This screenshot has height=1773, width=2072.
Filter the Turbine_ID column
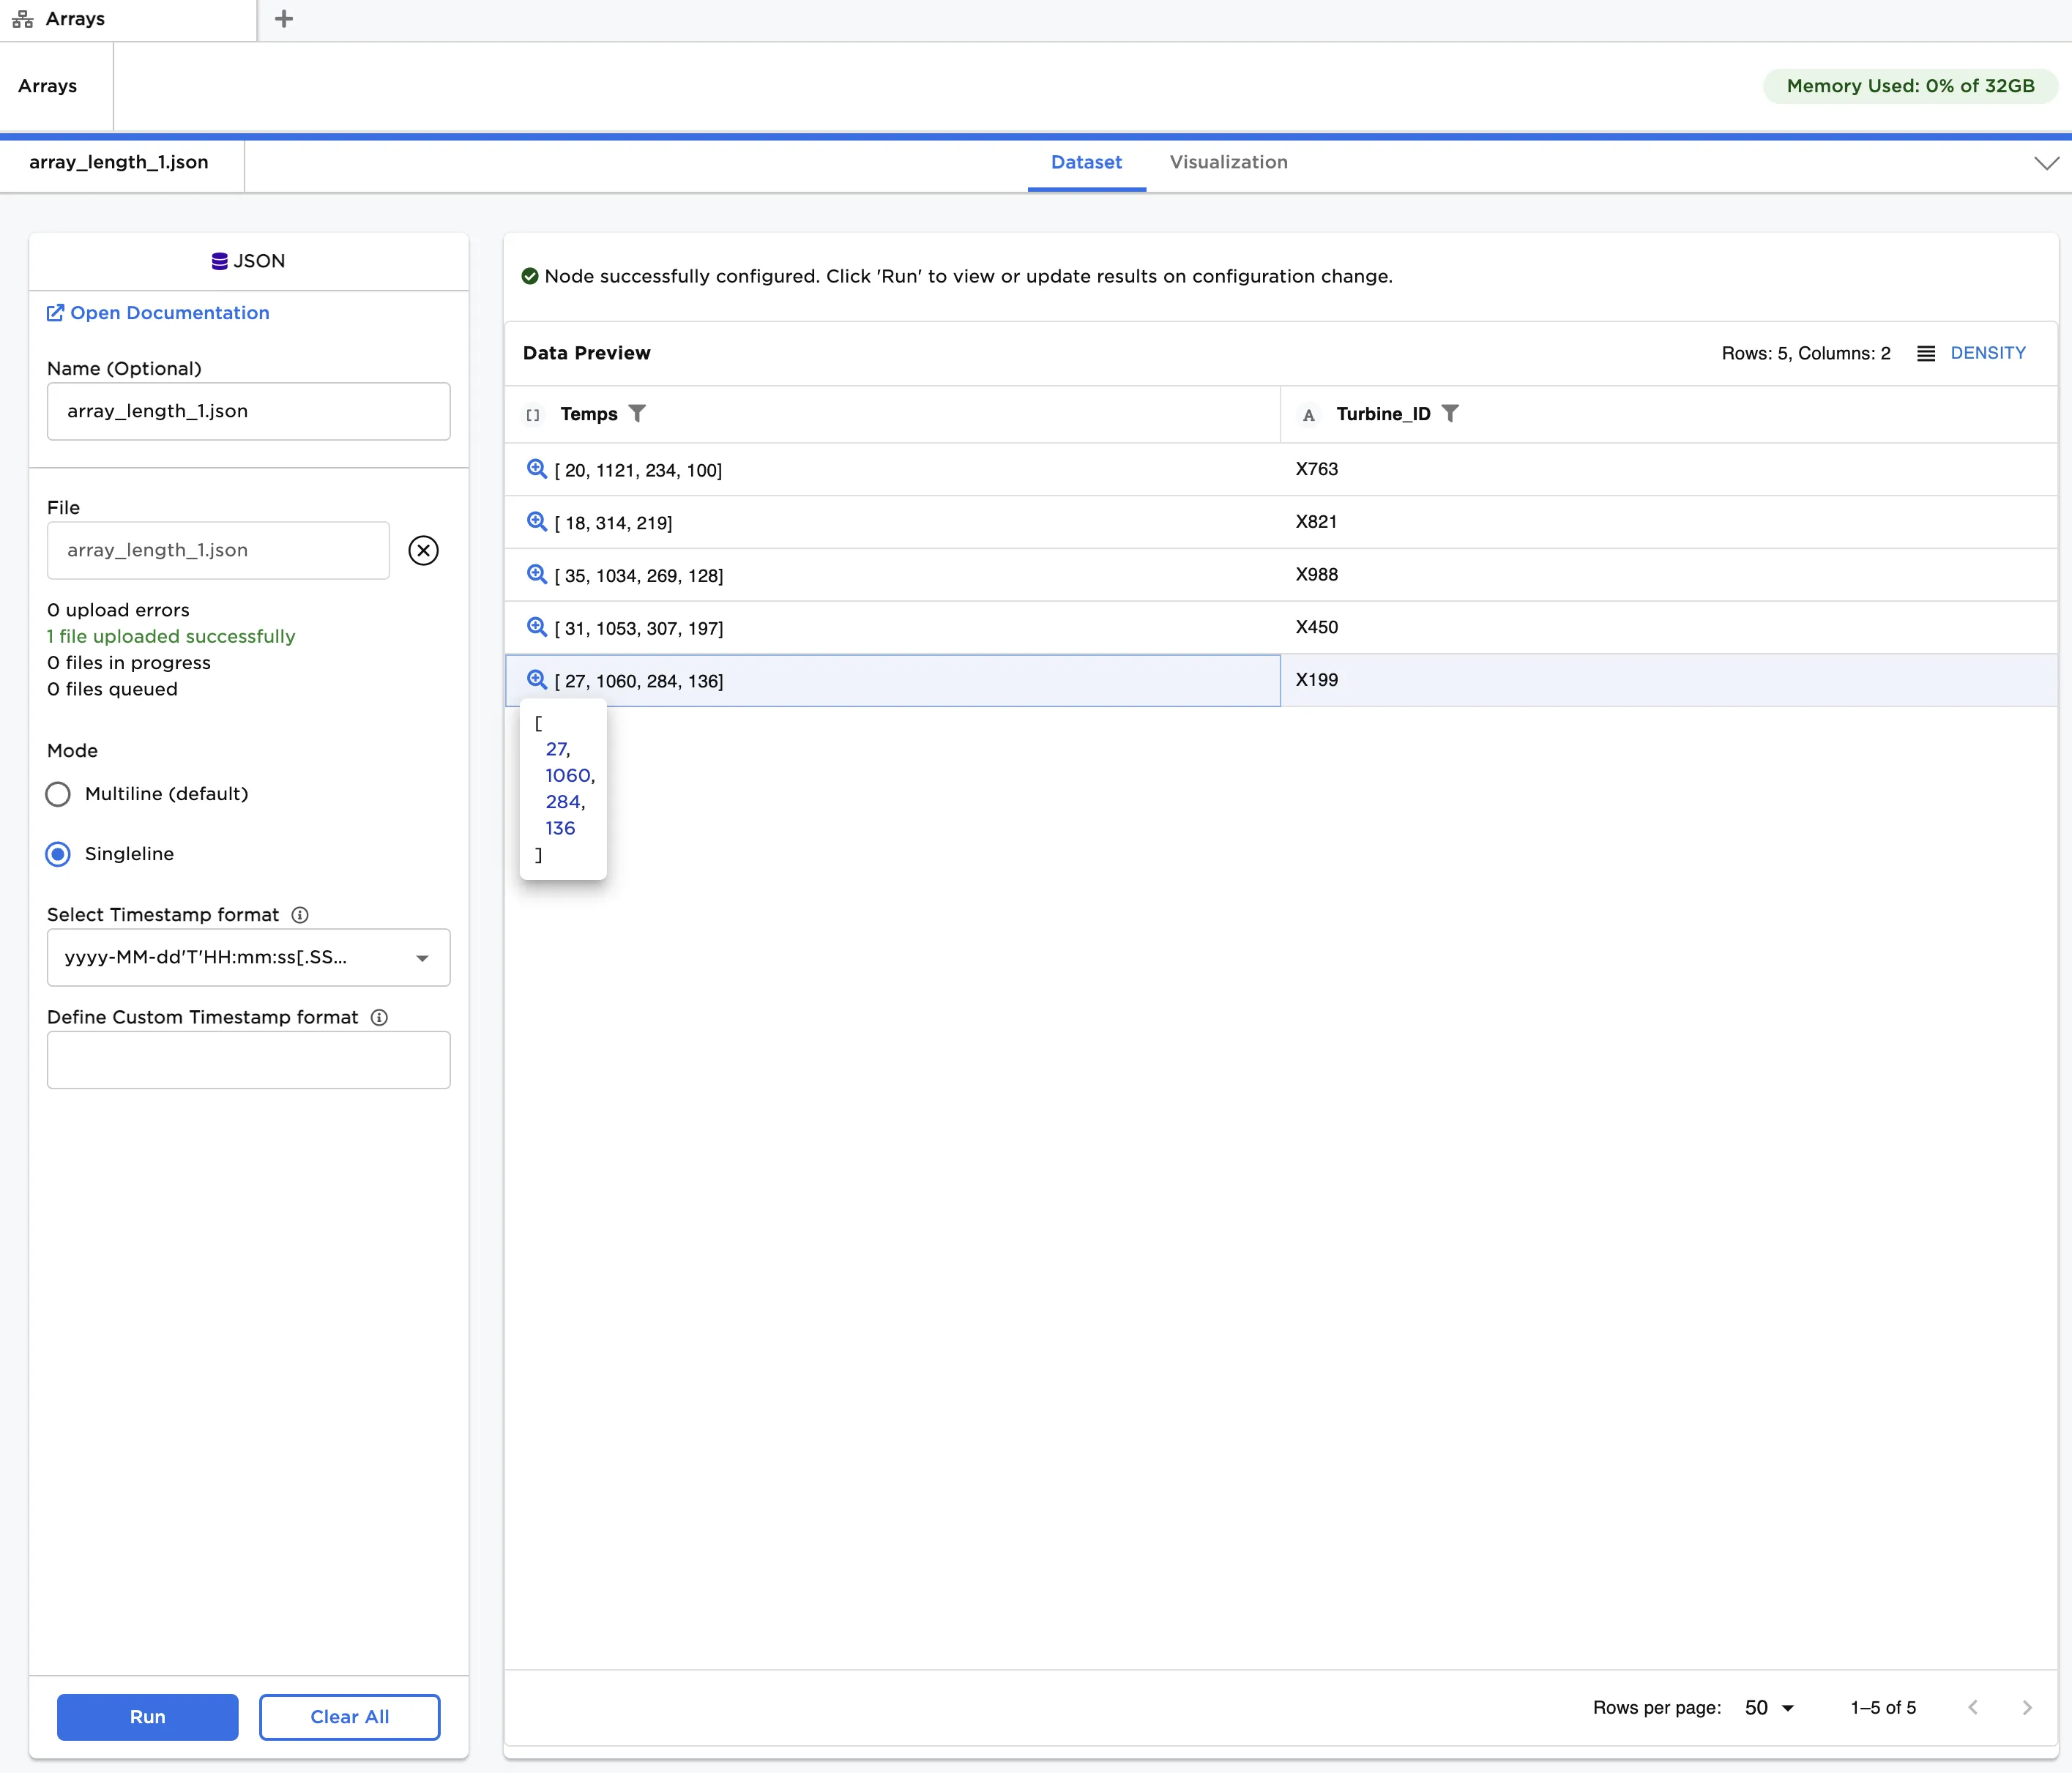[1450, 414]
